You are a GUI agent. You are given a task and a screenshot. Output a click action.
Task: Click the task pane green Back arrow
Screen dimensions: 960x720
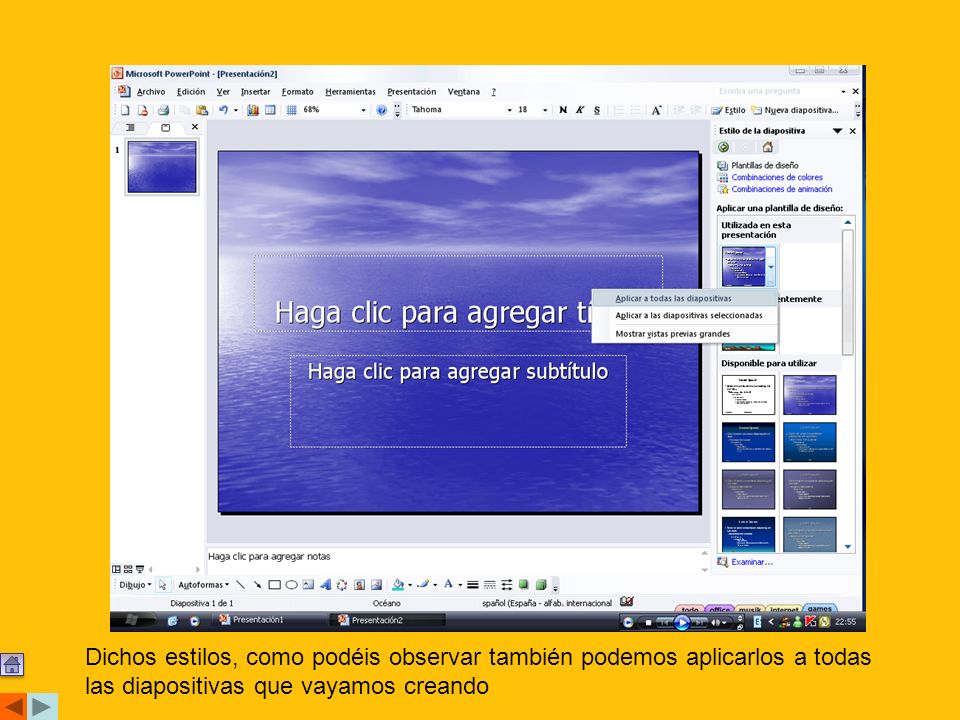pyautogui.click(x=724, y=147)
